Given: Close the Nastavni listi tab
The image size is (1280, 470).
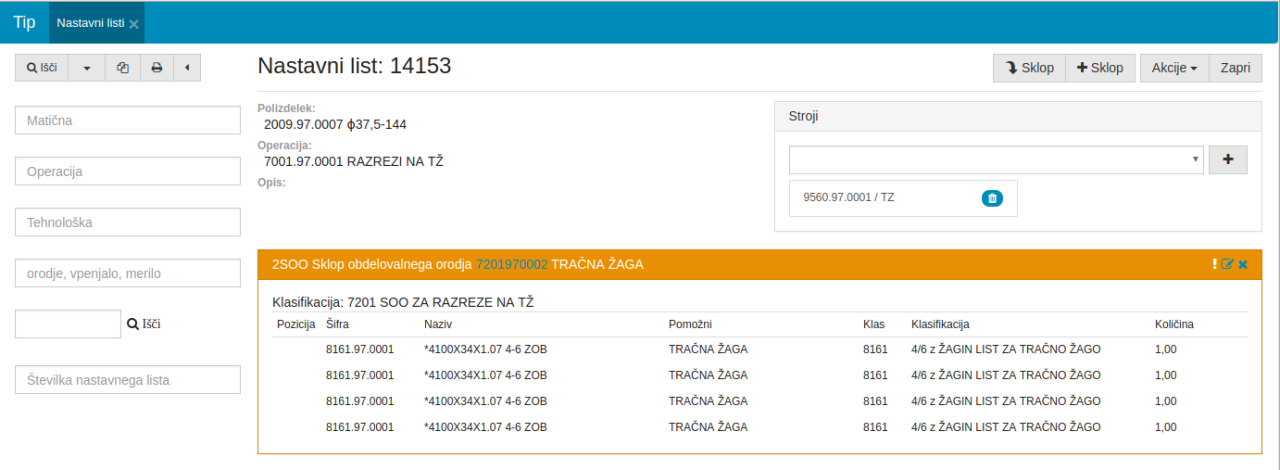Looking at the screenshot, I should [x=134, y=23].
